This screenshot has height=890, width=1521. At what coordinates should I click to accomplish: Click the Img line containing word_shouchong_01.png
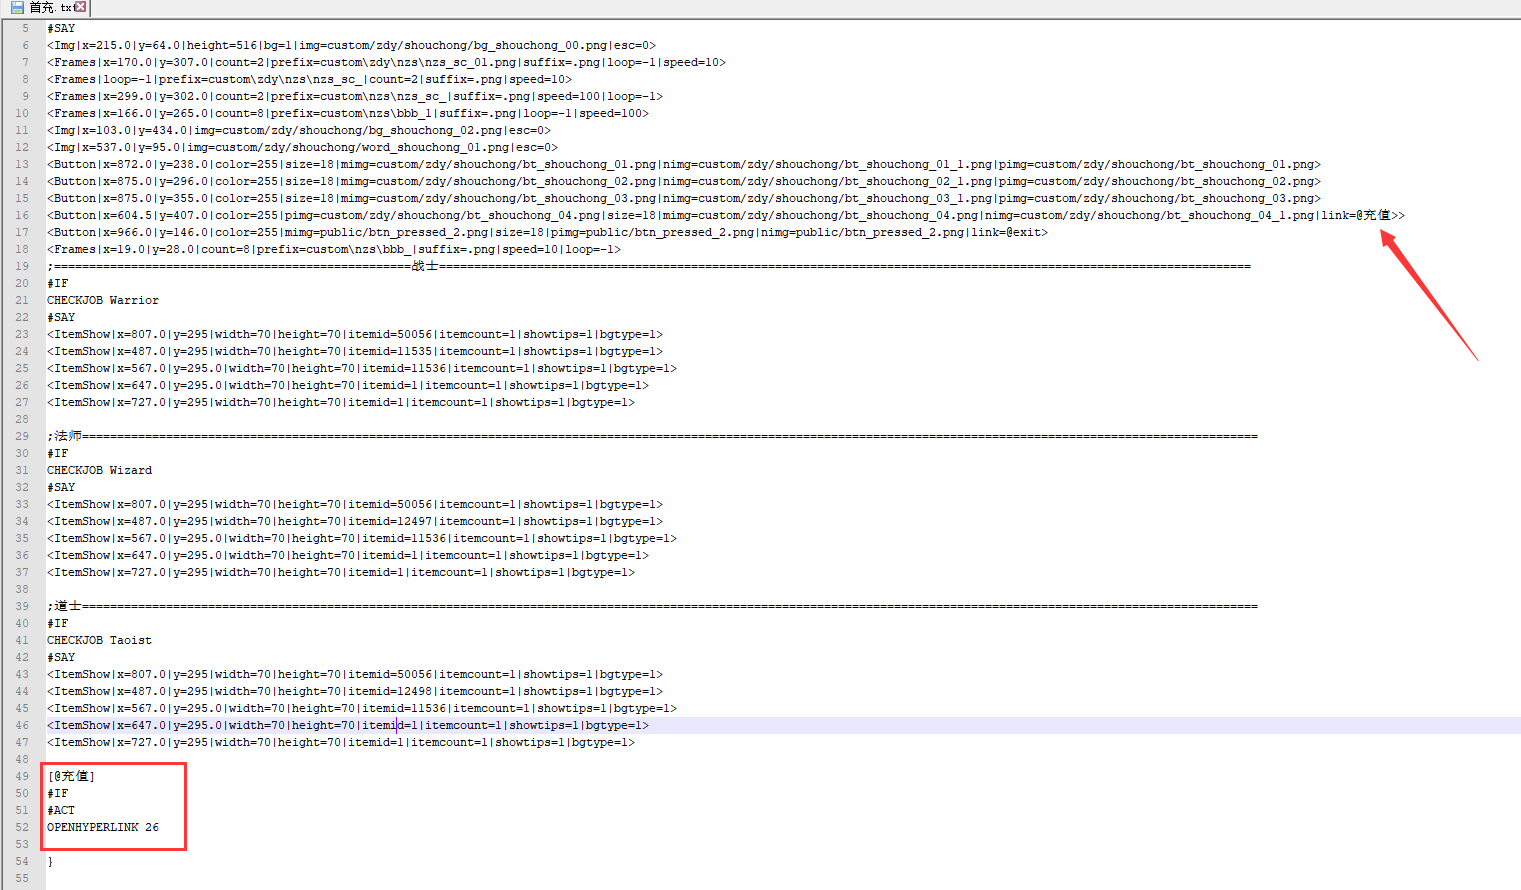point(302,147)
